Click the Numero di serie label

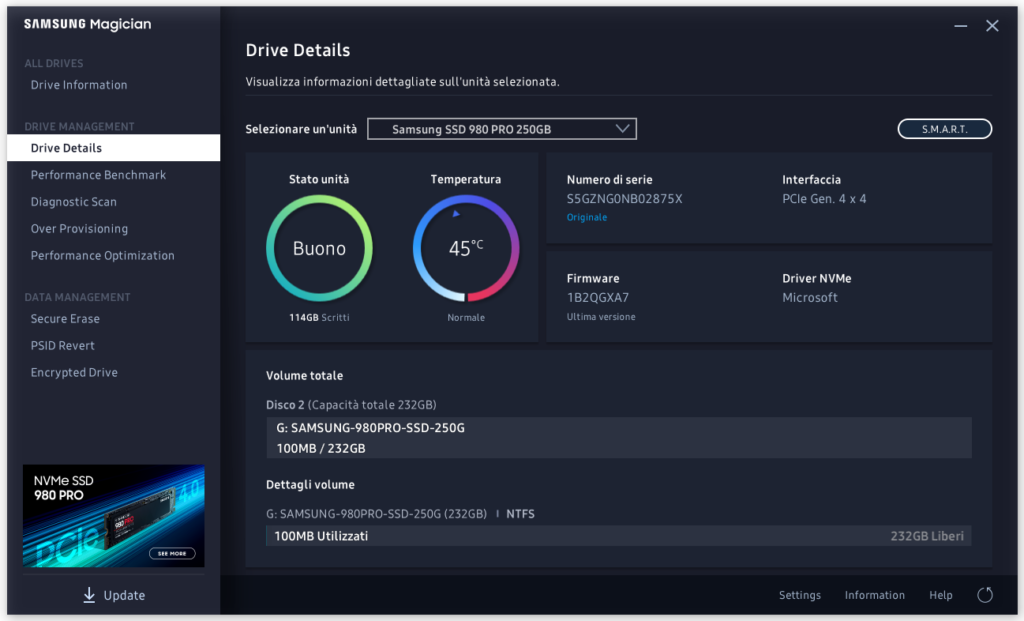[x=609, y=180]
